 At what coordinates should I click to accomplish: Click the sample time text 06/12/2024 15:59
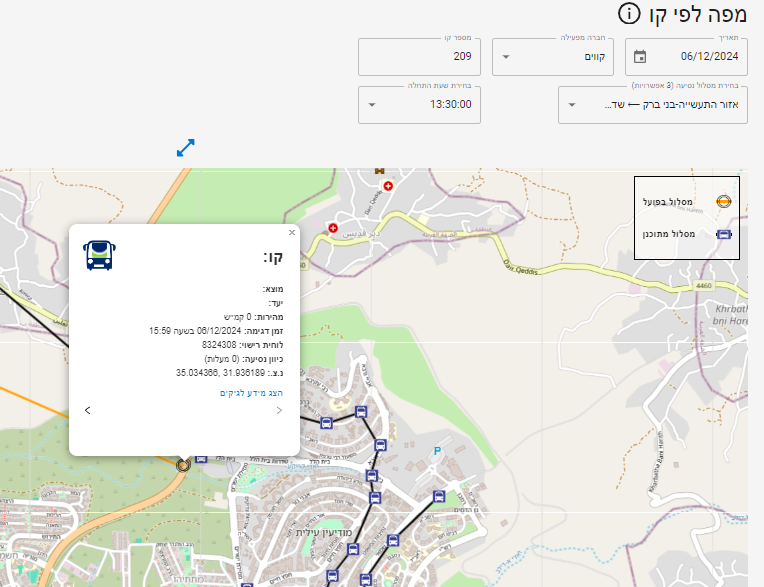tap(195, 331)
